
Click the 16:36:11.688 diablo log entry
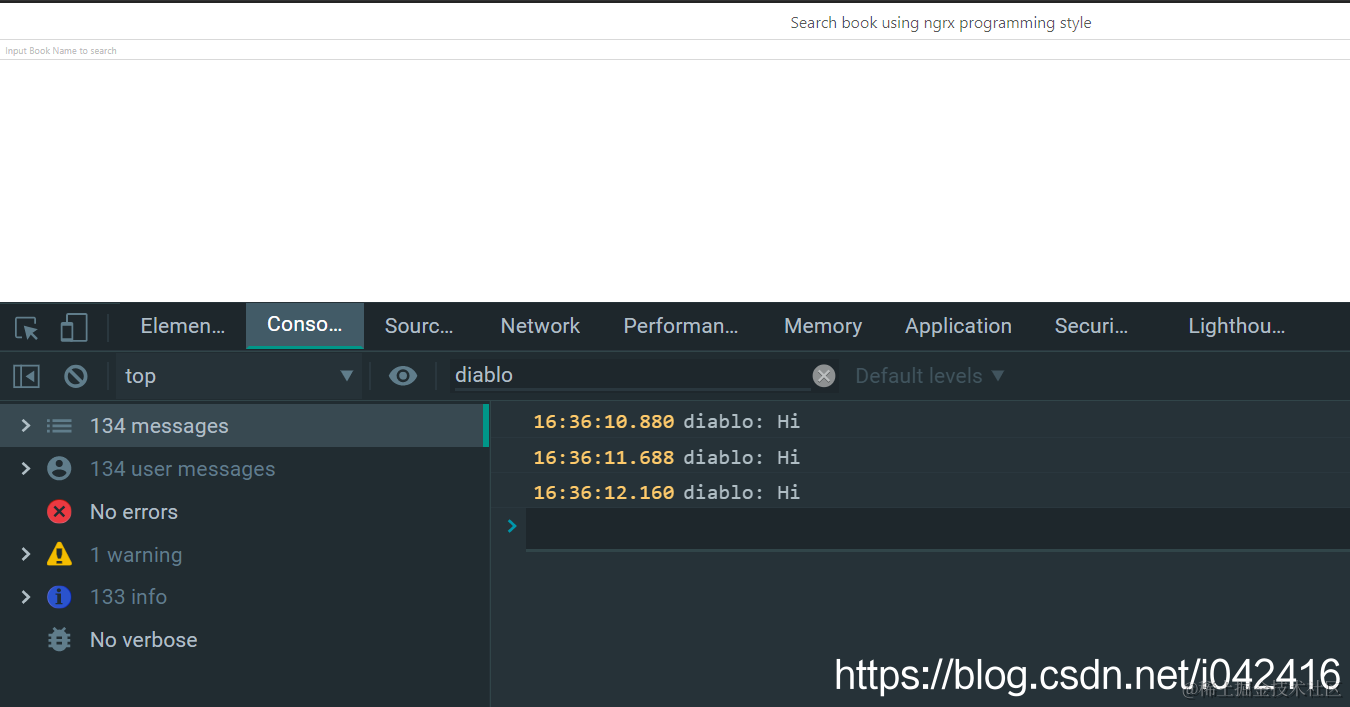tap(920, 457)
